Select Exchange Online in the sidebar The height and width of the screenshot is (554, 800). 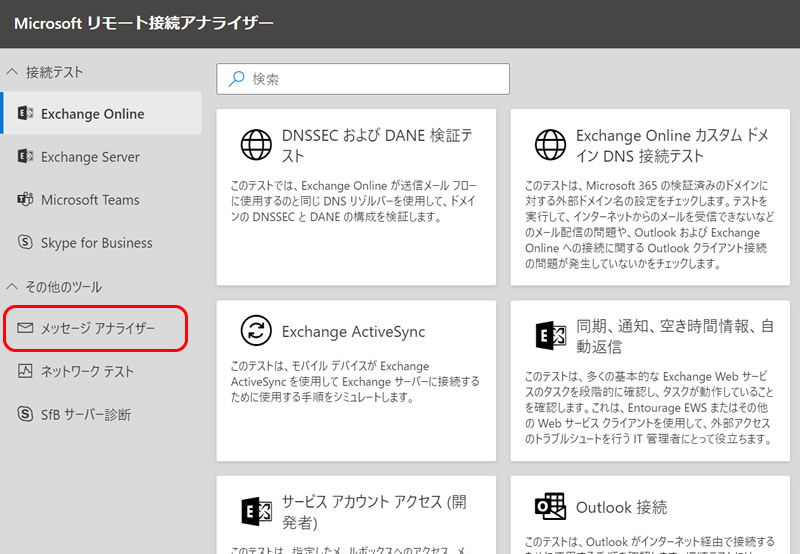pyautogui.click(x=92, y=114)
